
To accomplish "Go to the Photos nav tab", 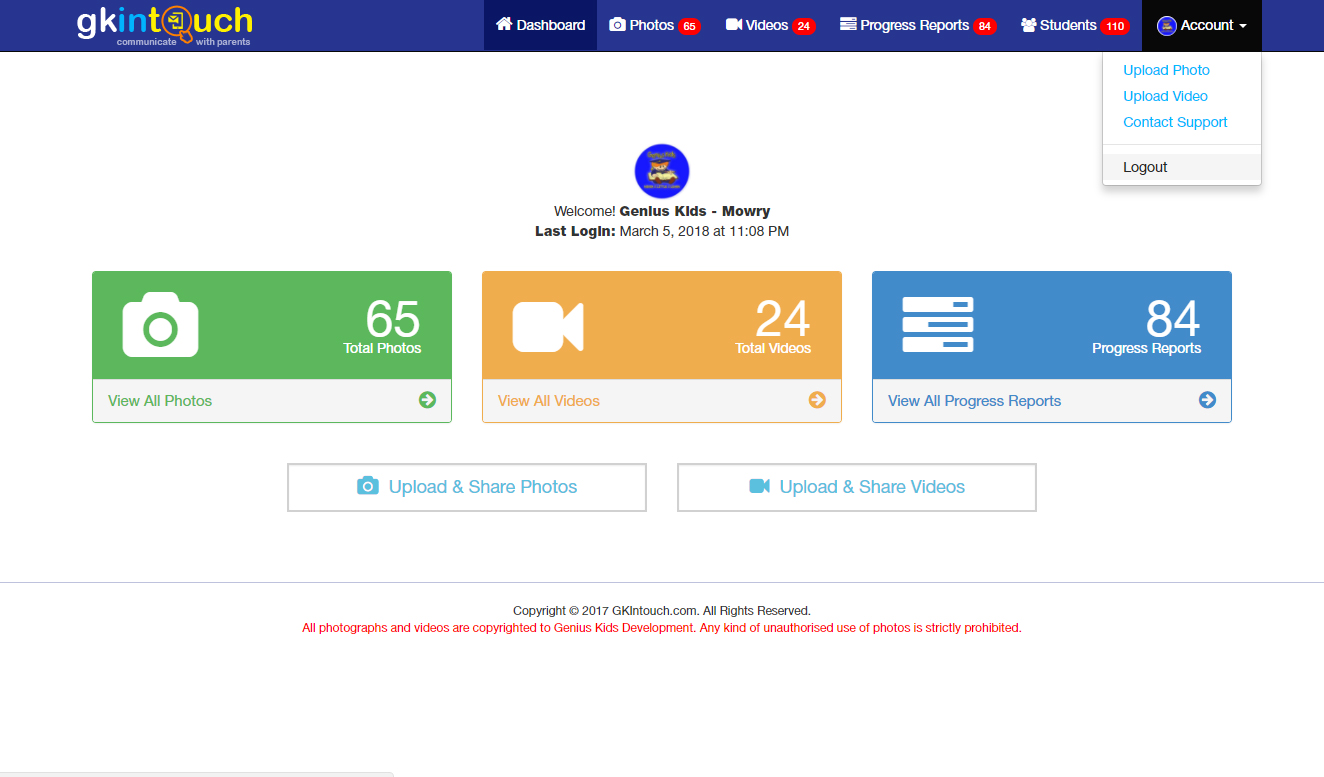I will click(x=655, y=25).
